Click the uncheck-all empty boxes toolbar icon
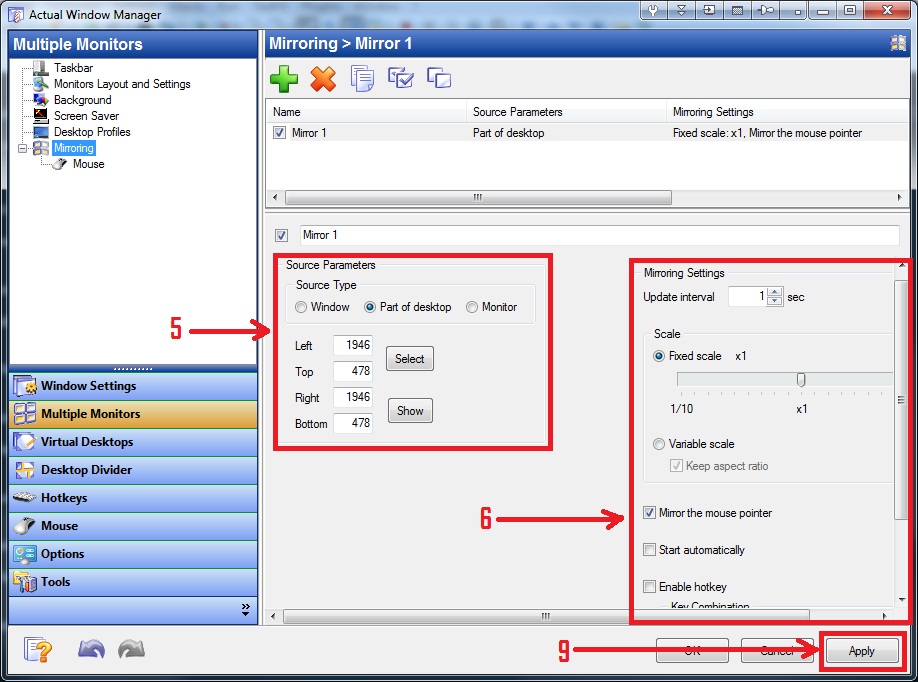Screen dimensions: 918x682 point(439,78)
